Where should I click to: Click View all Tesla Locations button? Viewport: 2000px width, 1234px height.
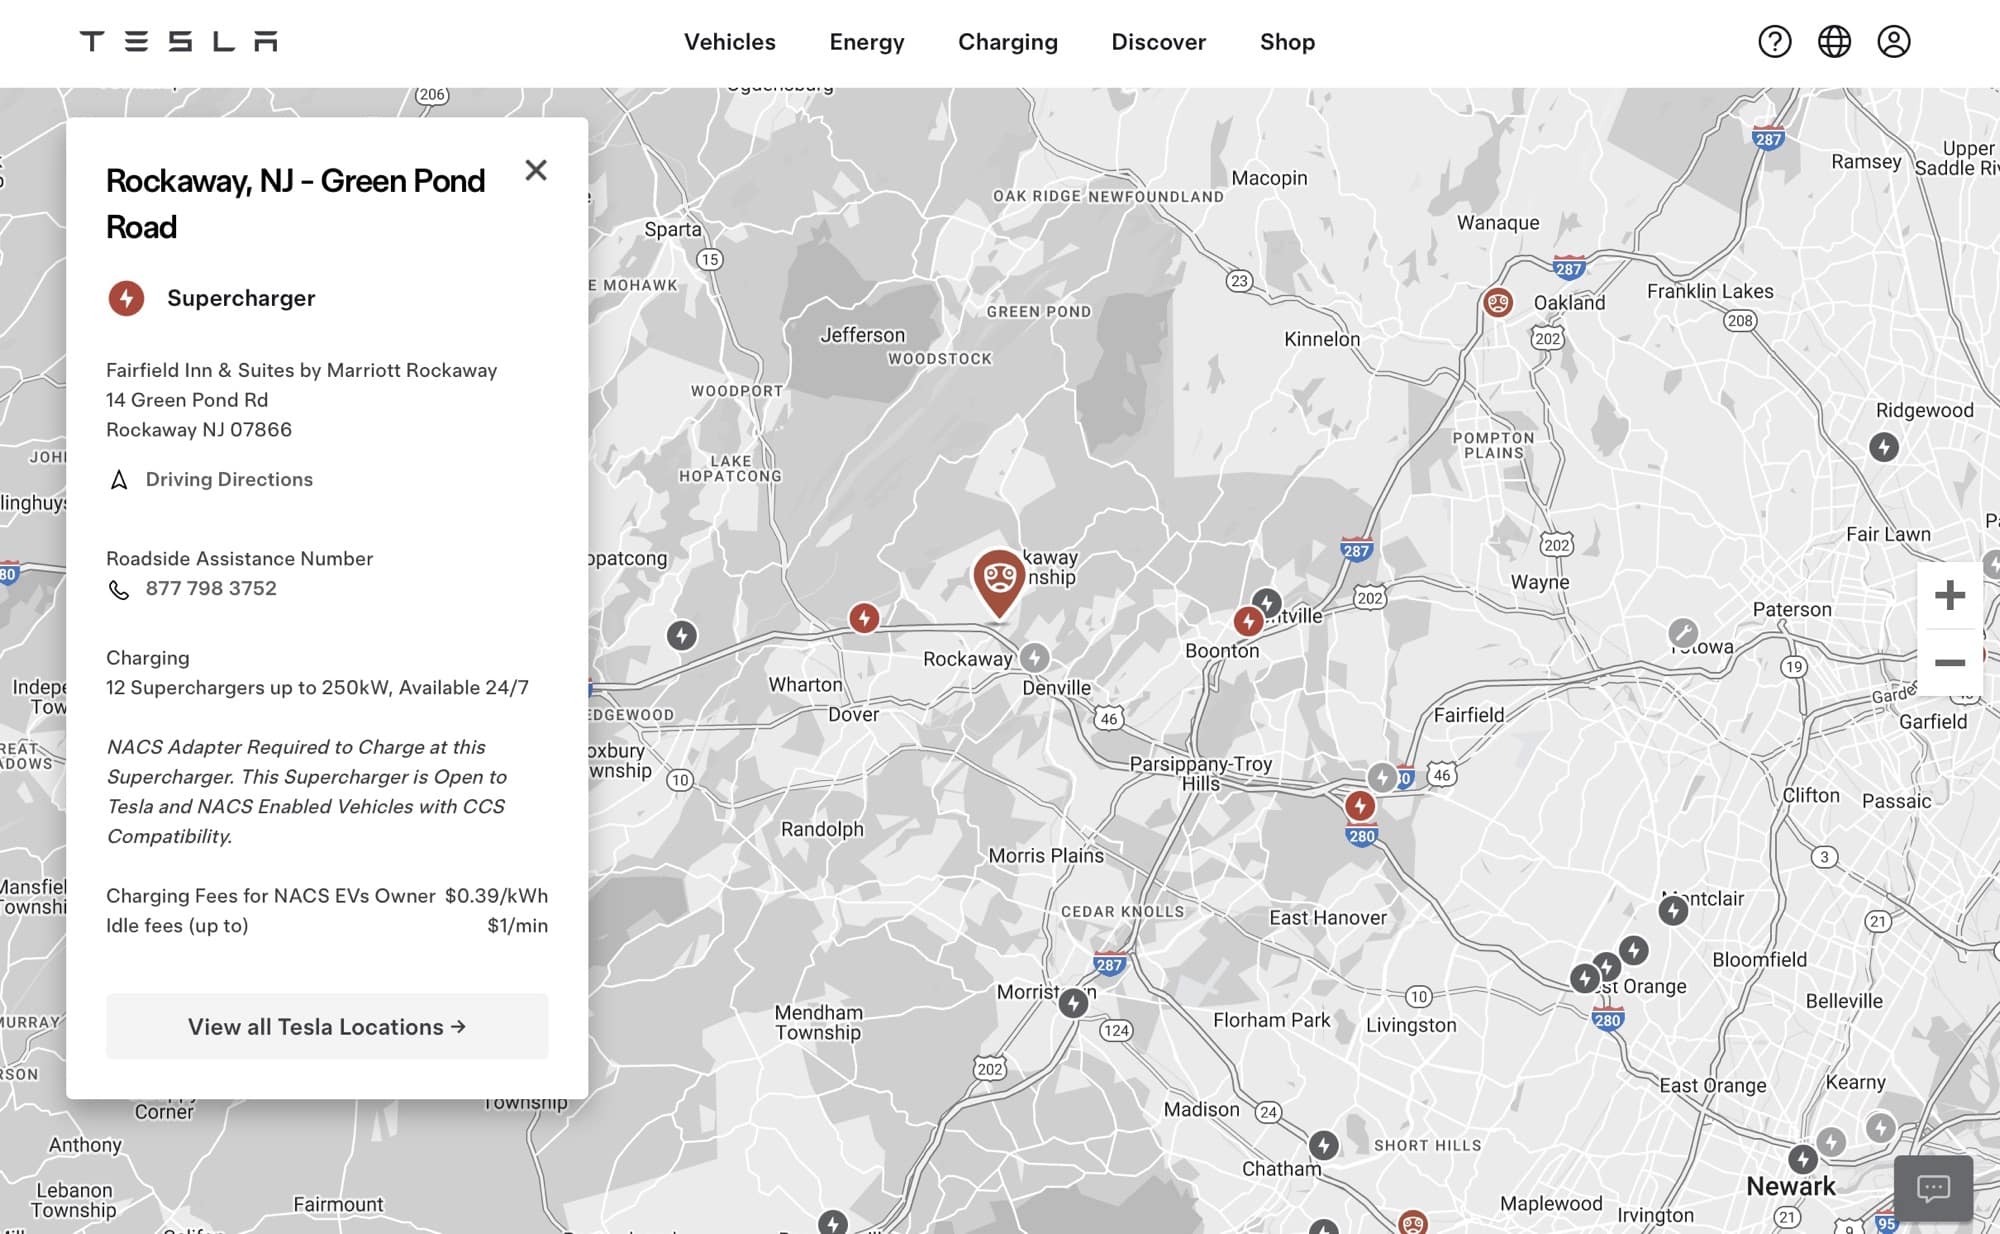tap(327, 1027)
